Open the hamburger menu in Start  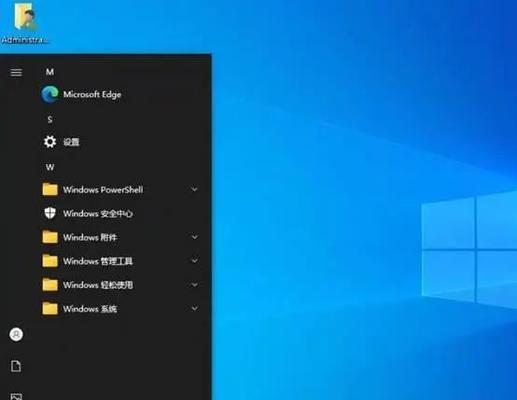(x=16, y=72)
